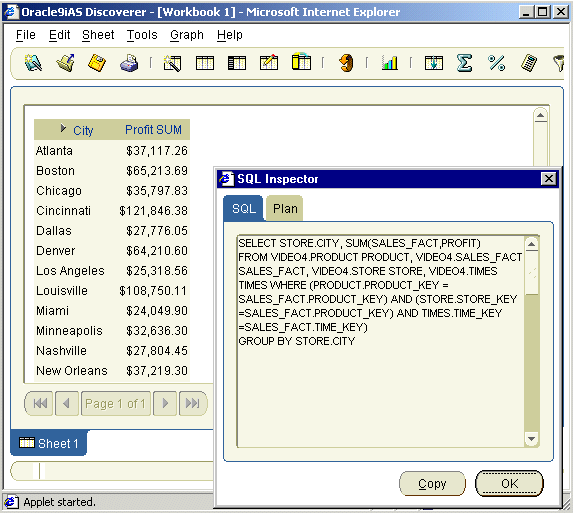Open the Calculations calculator icon
573x513 pixels.
pos(529,63)
